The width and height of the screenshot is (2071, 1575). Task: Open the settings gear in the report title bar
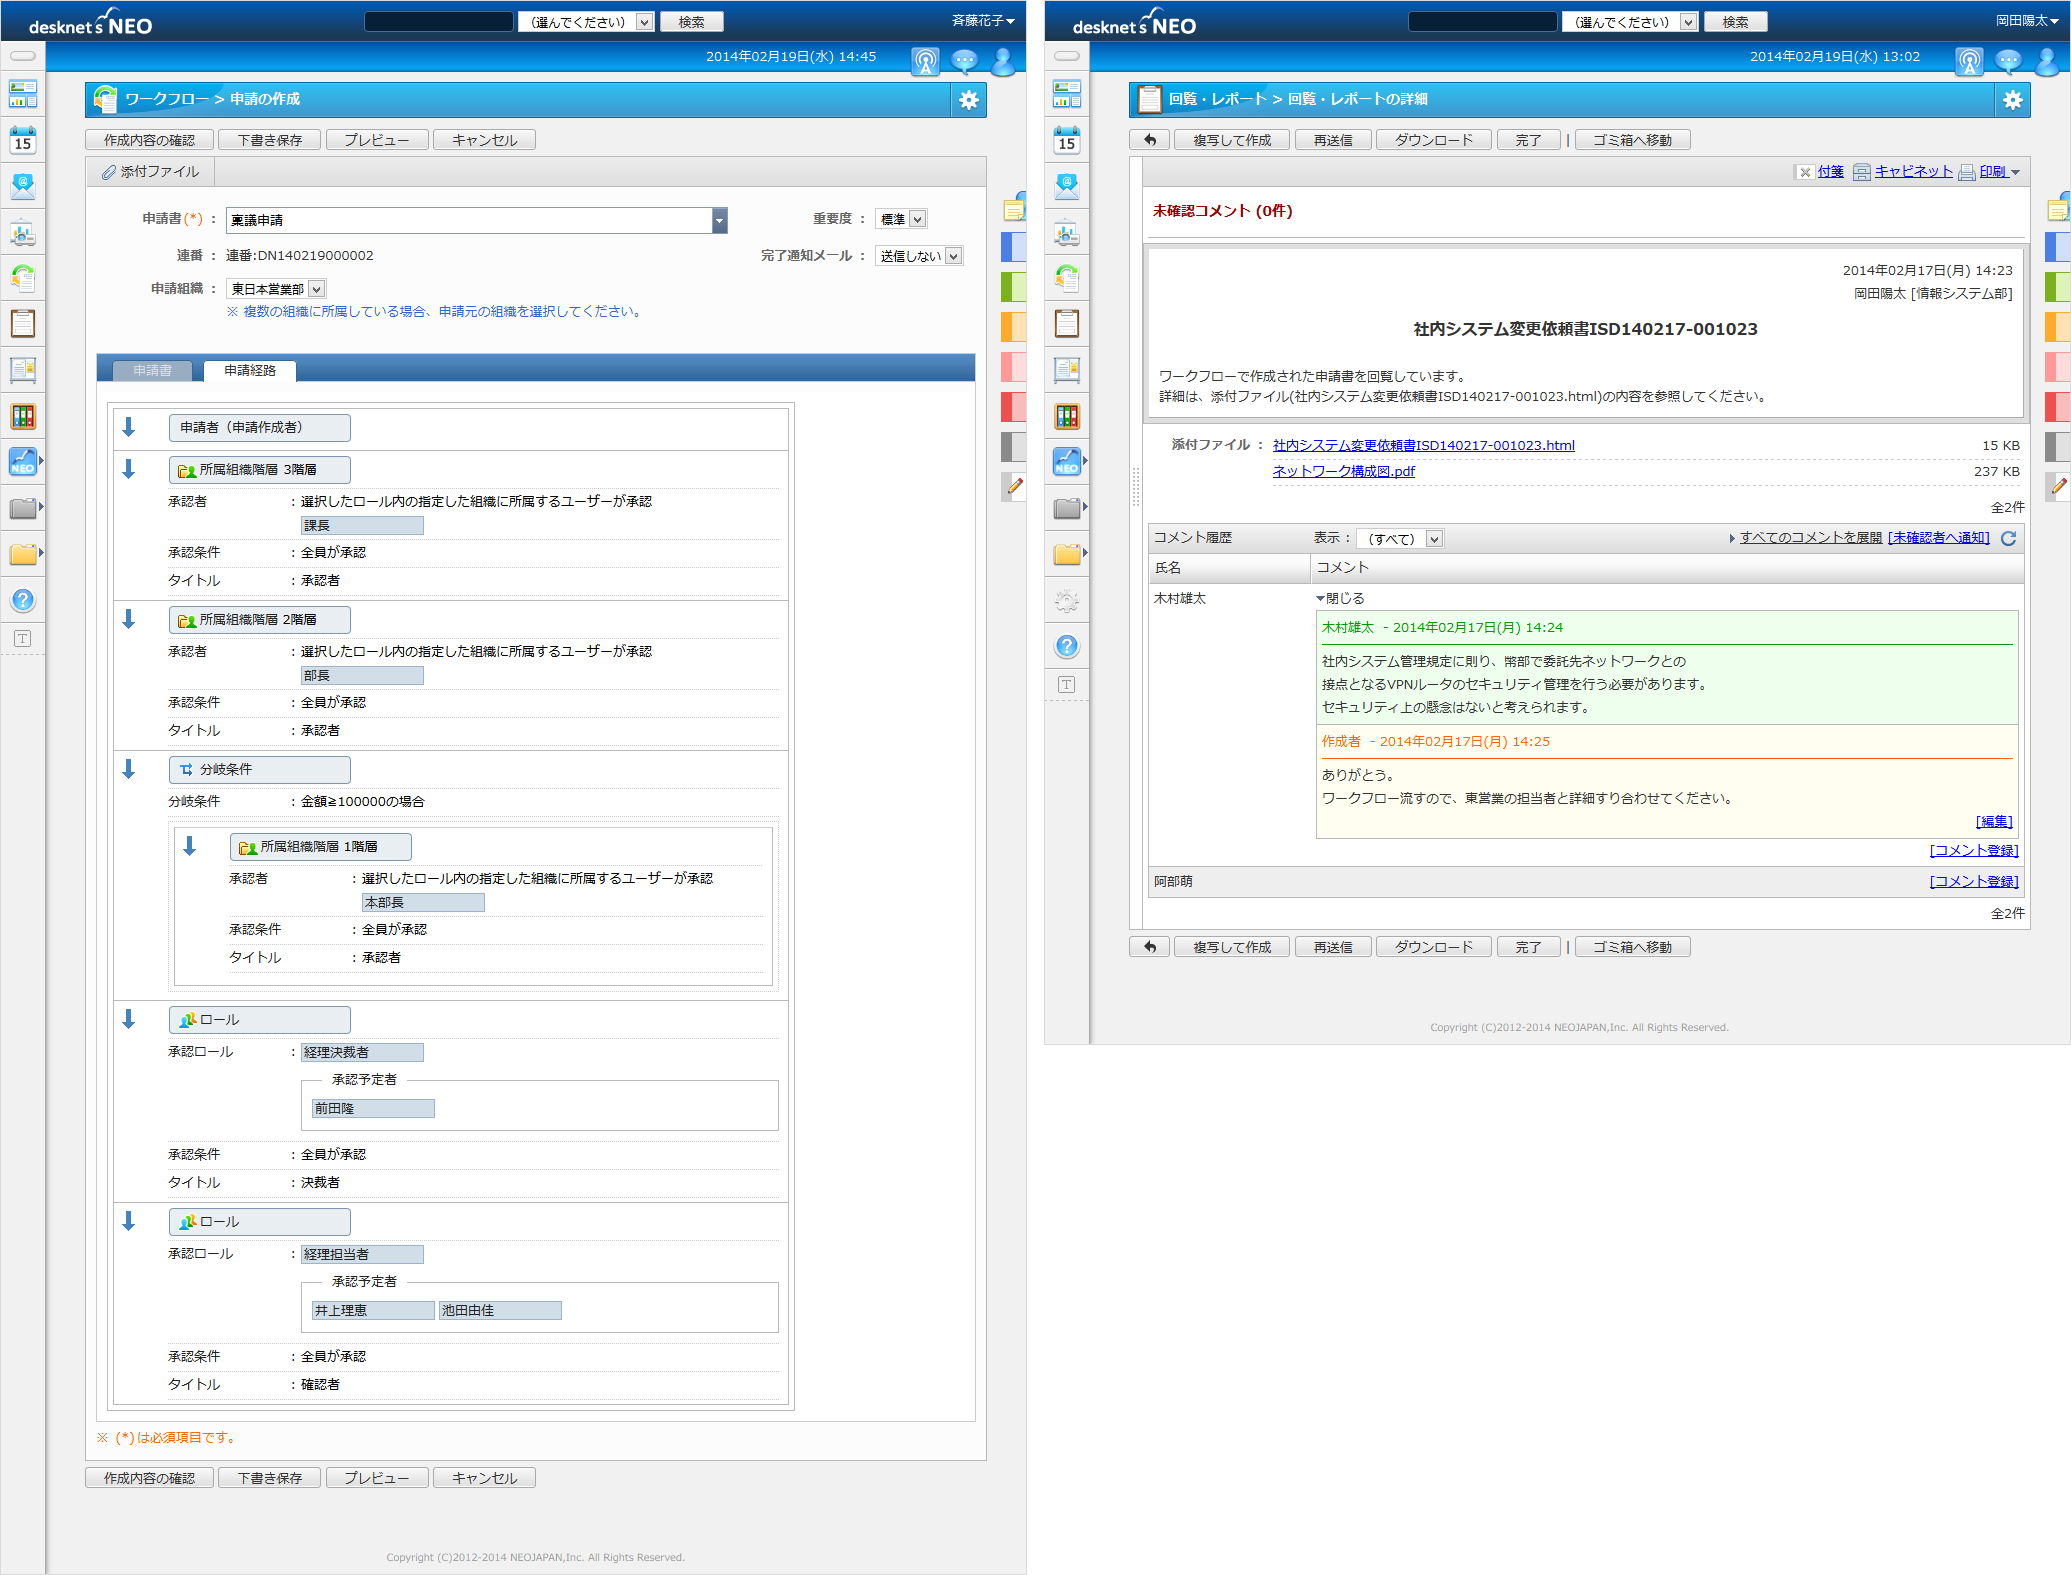(2012, 100)
